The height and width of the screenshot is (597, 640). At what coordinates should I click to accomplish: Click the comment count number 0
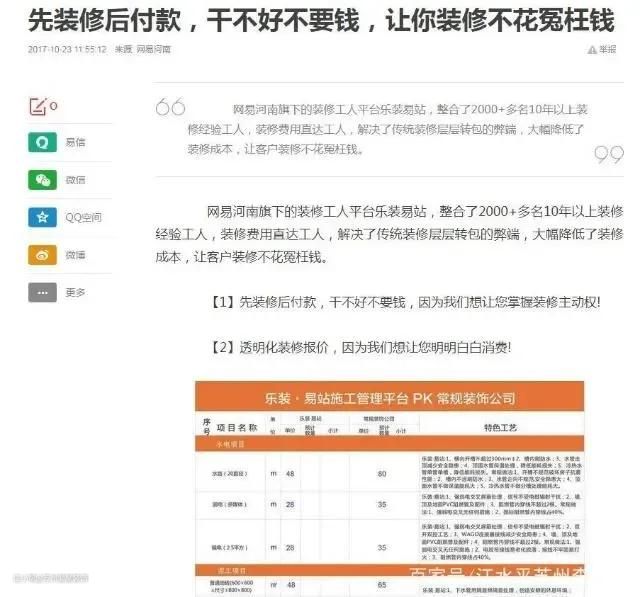[x=53, y=107]
